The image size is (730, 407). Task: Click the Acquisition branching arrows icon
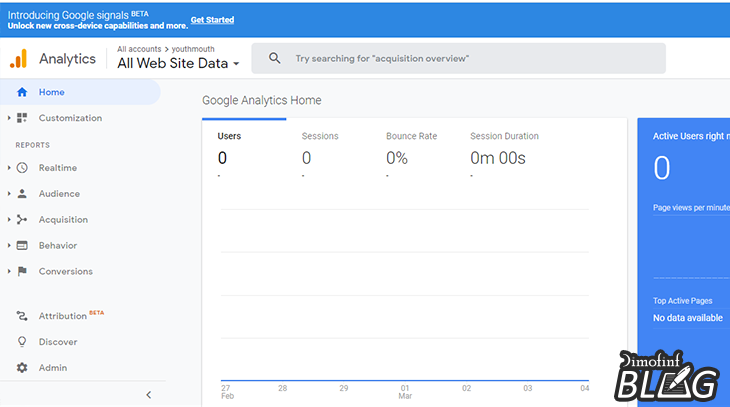(x=22, y=219)
